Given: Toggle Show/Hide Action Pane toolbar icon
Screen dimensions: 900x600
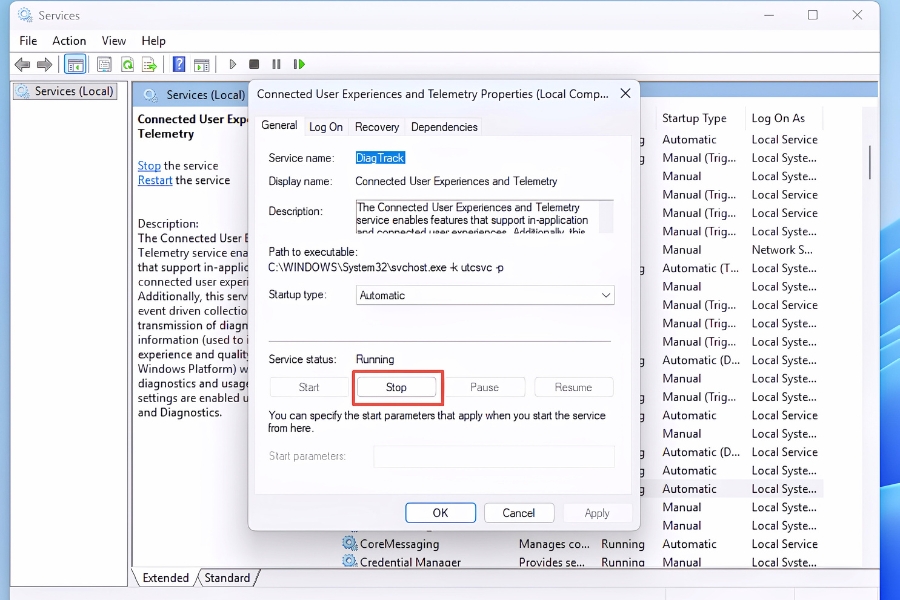Looking at the screenshot, I should pos(201,64).
